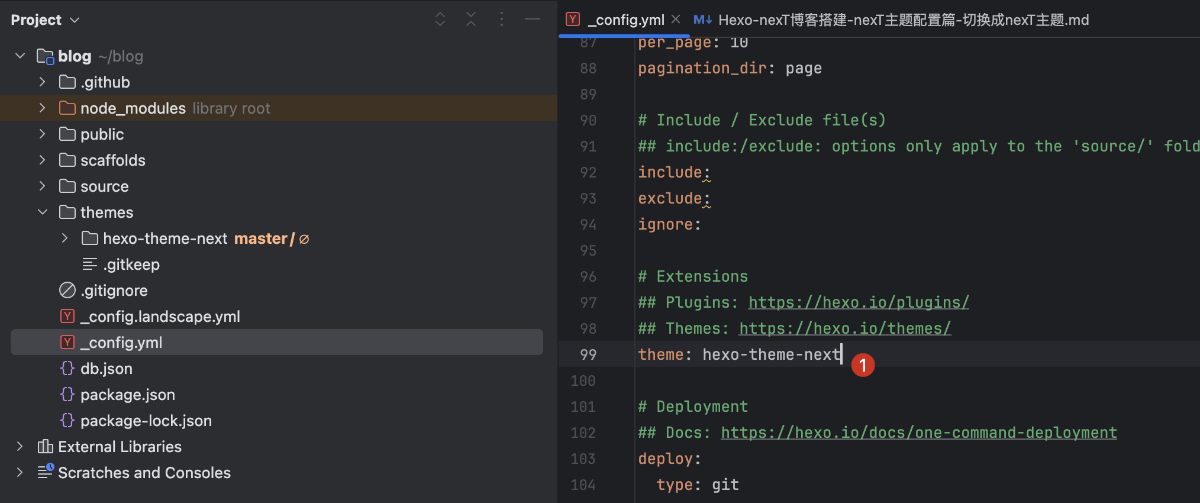Click the Expand Selected icon in Project header
This screenshot has height=503, width=1200.
pyautogui.click(x=441, y=20)
